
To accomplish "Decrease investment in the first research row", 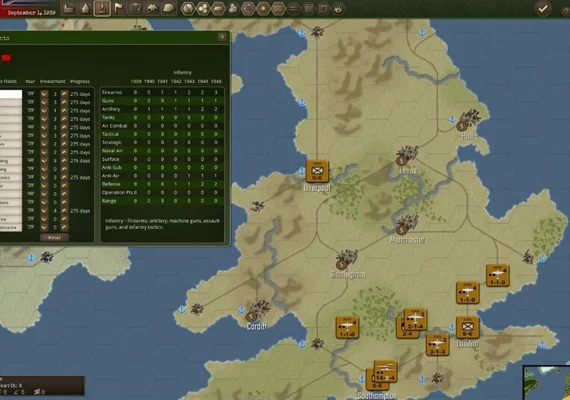I will click(44, 94).
